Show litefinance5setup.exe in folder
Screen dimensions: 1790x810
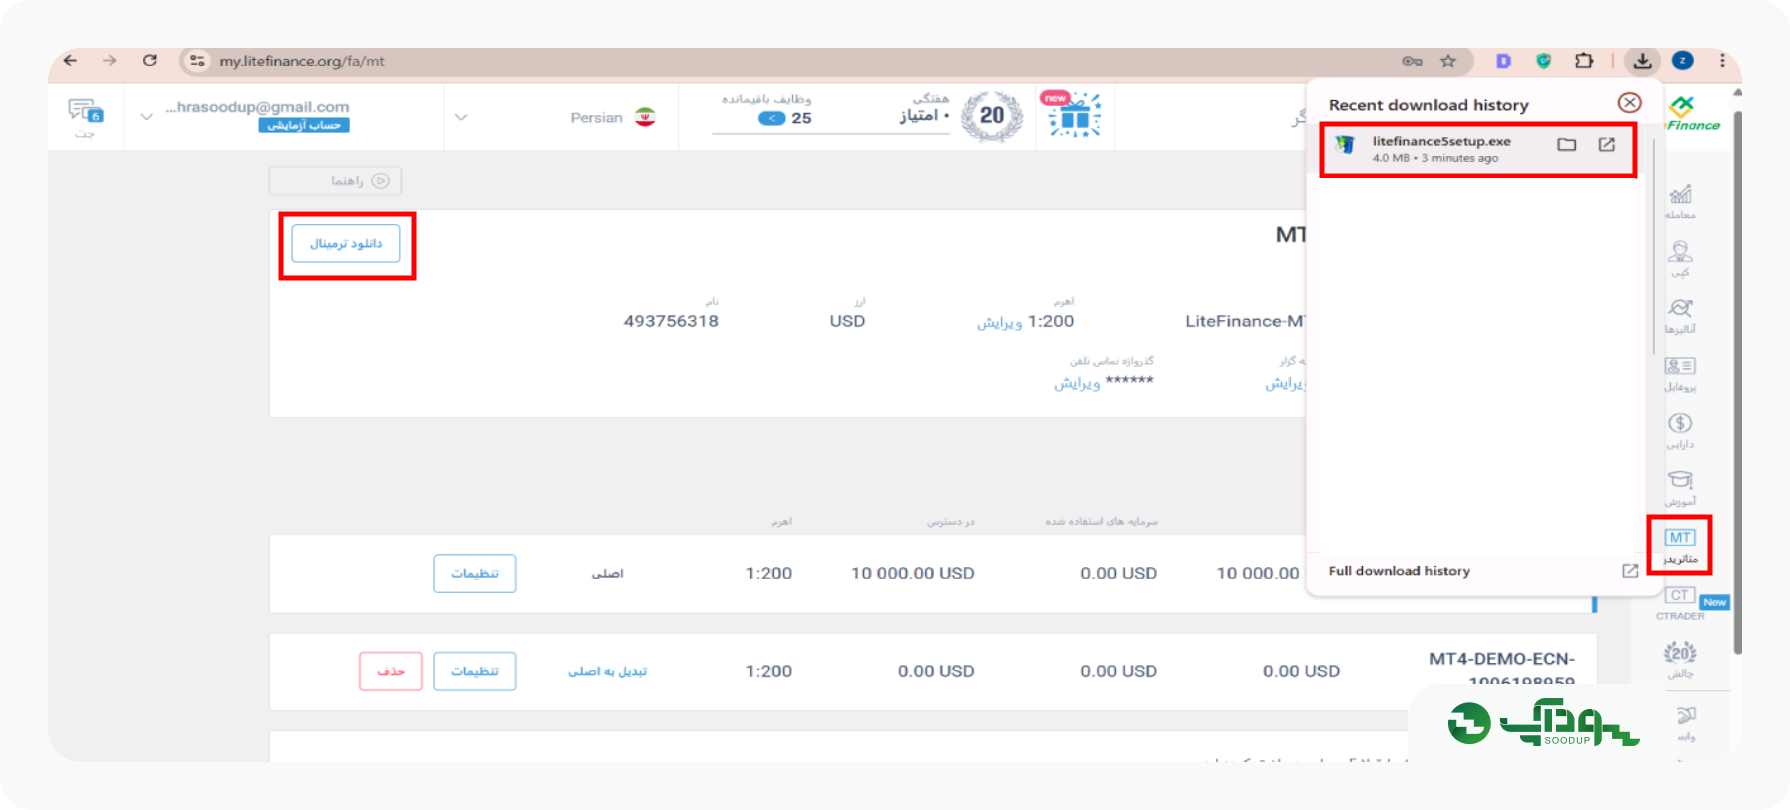(1566, 145)
